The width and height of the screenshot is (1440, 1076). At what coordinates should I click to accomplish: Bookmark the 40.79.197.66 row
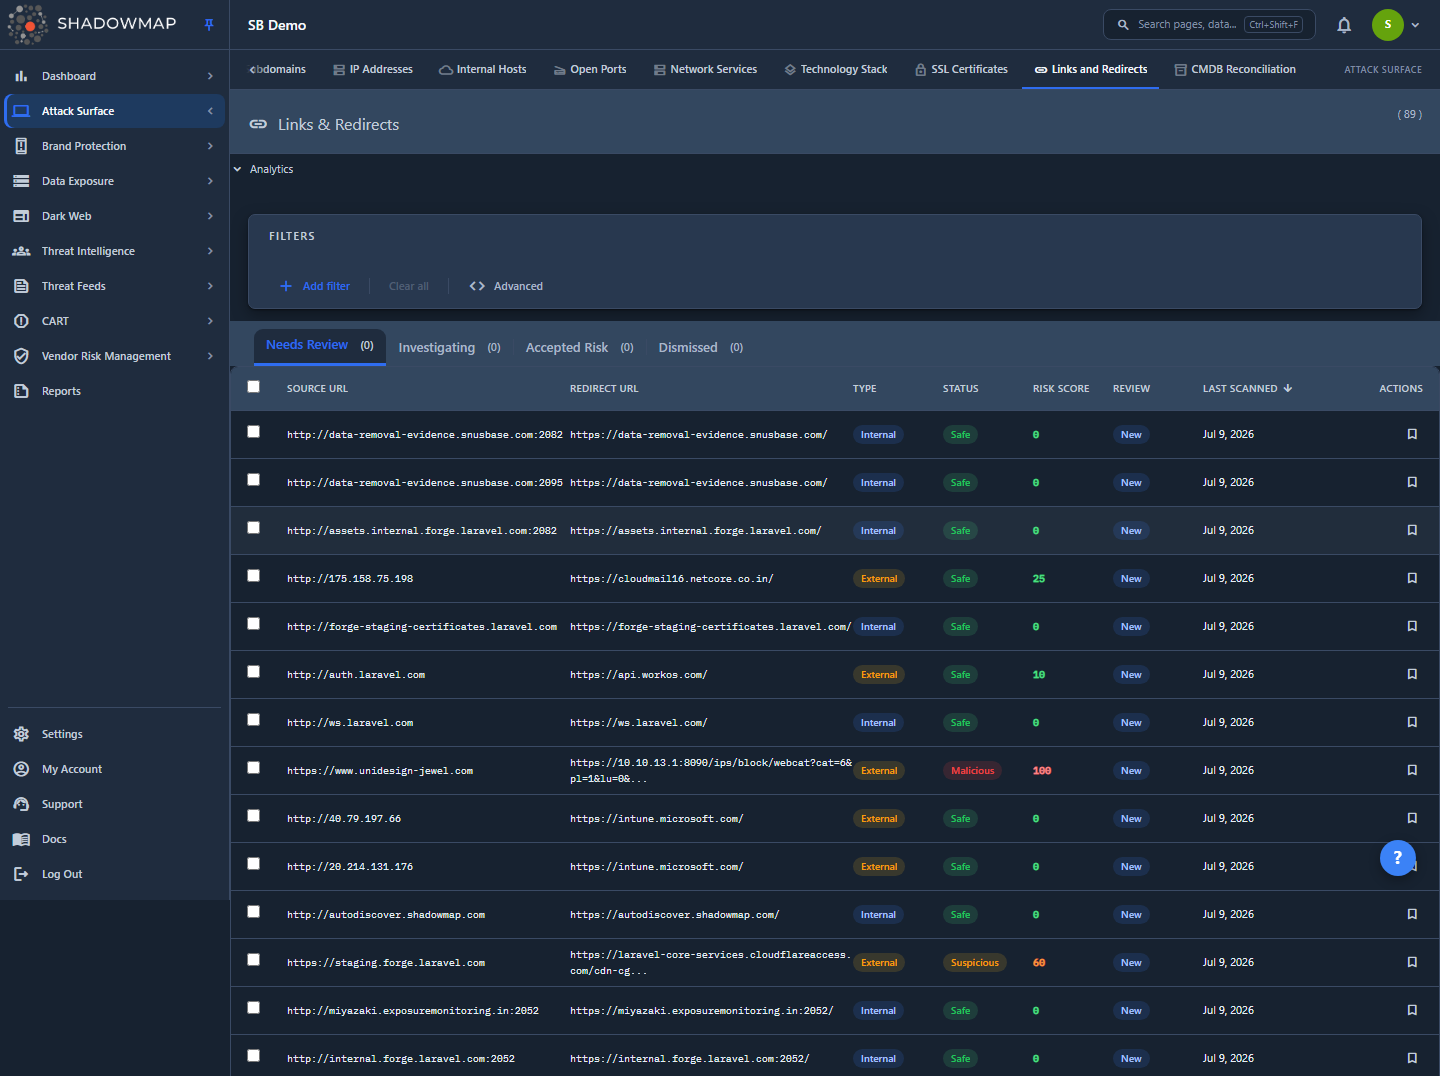click(x=1412, y=818)
